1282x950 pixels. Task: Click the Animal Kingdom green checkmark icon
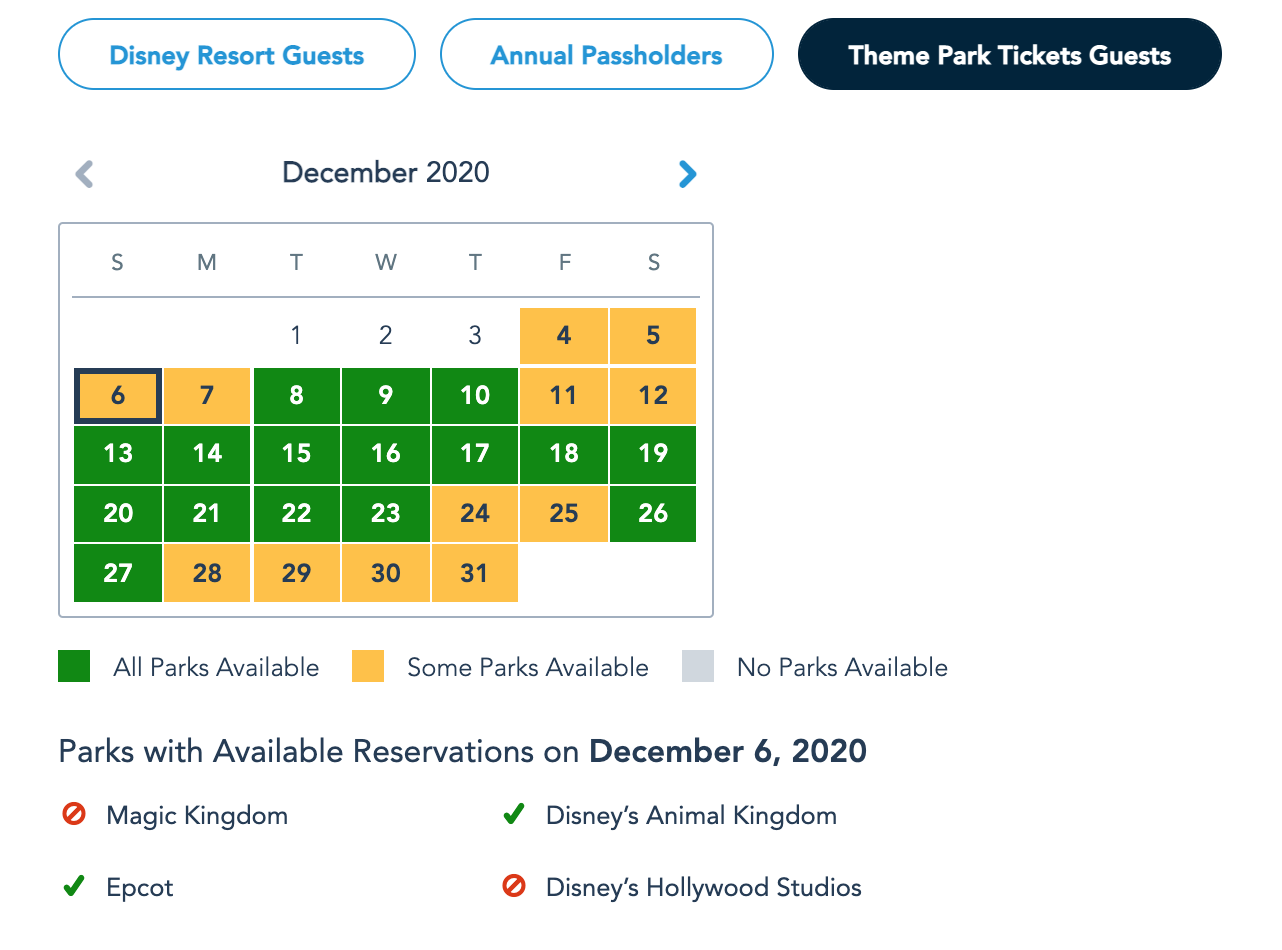pyautogui.click(x=513, y=815)
